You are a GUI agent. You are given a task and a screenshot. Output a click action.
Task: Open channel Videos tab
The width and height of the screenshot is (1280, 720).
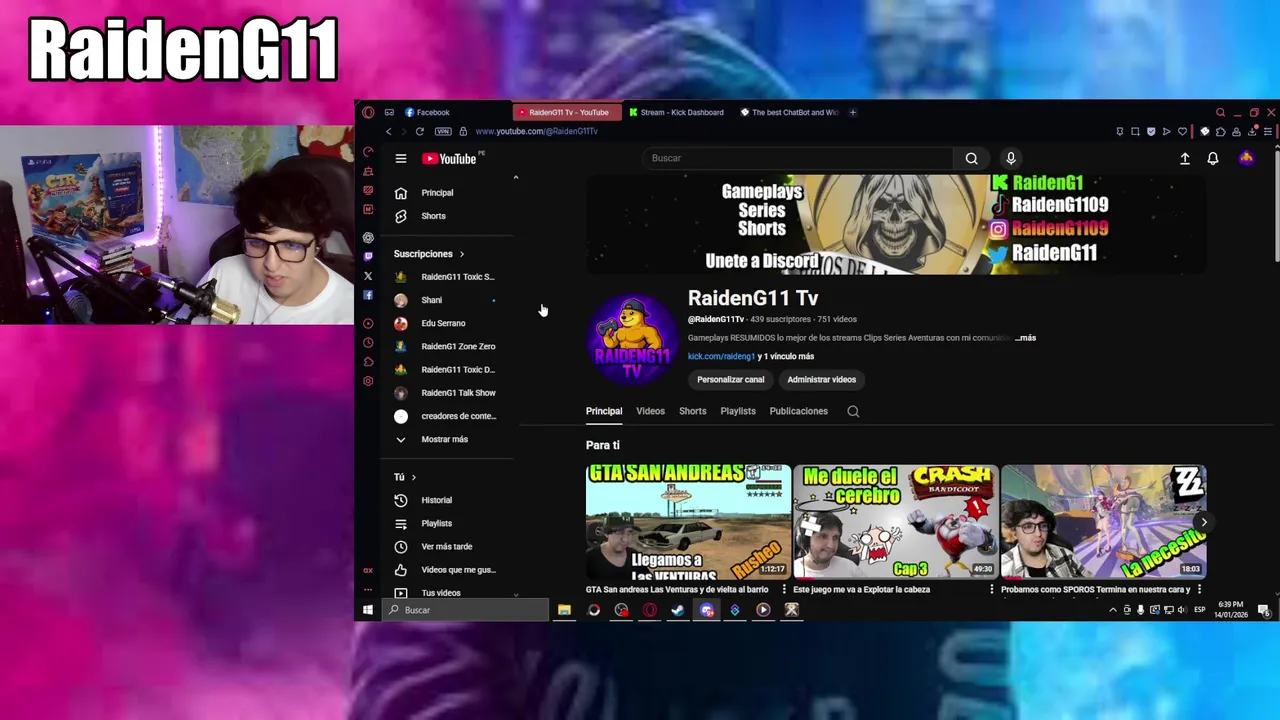pos(650,411)
